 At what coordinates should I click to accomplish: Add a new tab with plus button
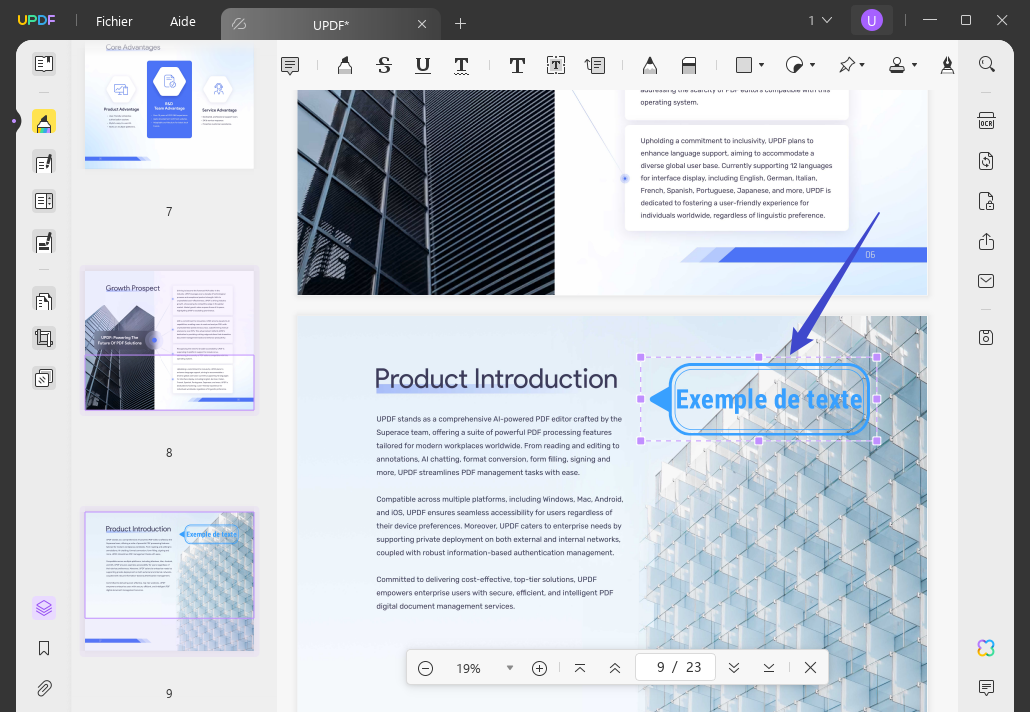(460, 24)
